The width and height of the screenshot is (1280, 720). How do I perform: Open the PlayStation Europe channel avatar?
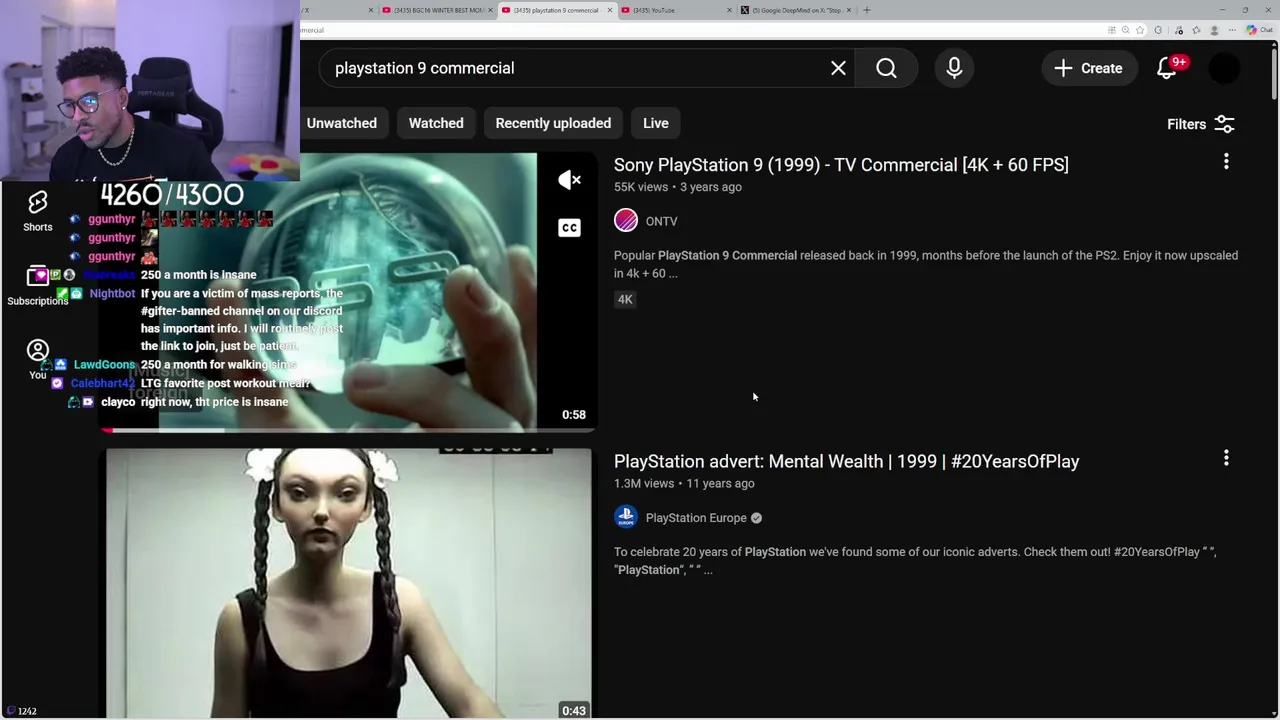tap(626, 517)
